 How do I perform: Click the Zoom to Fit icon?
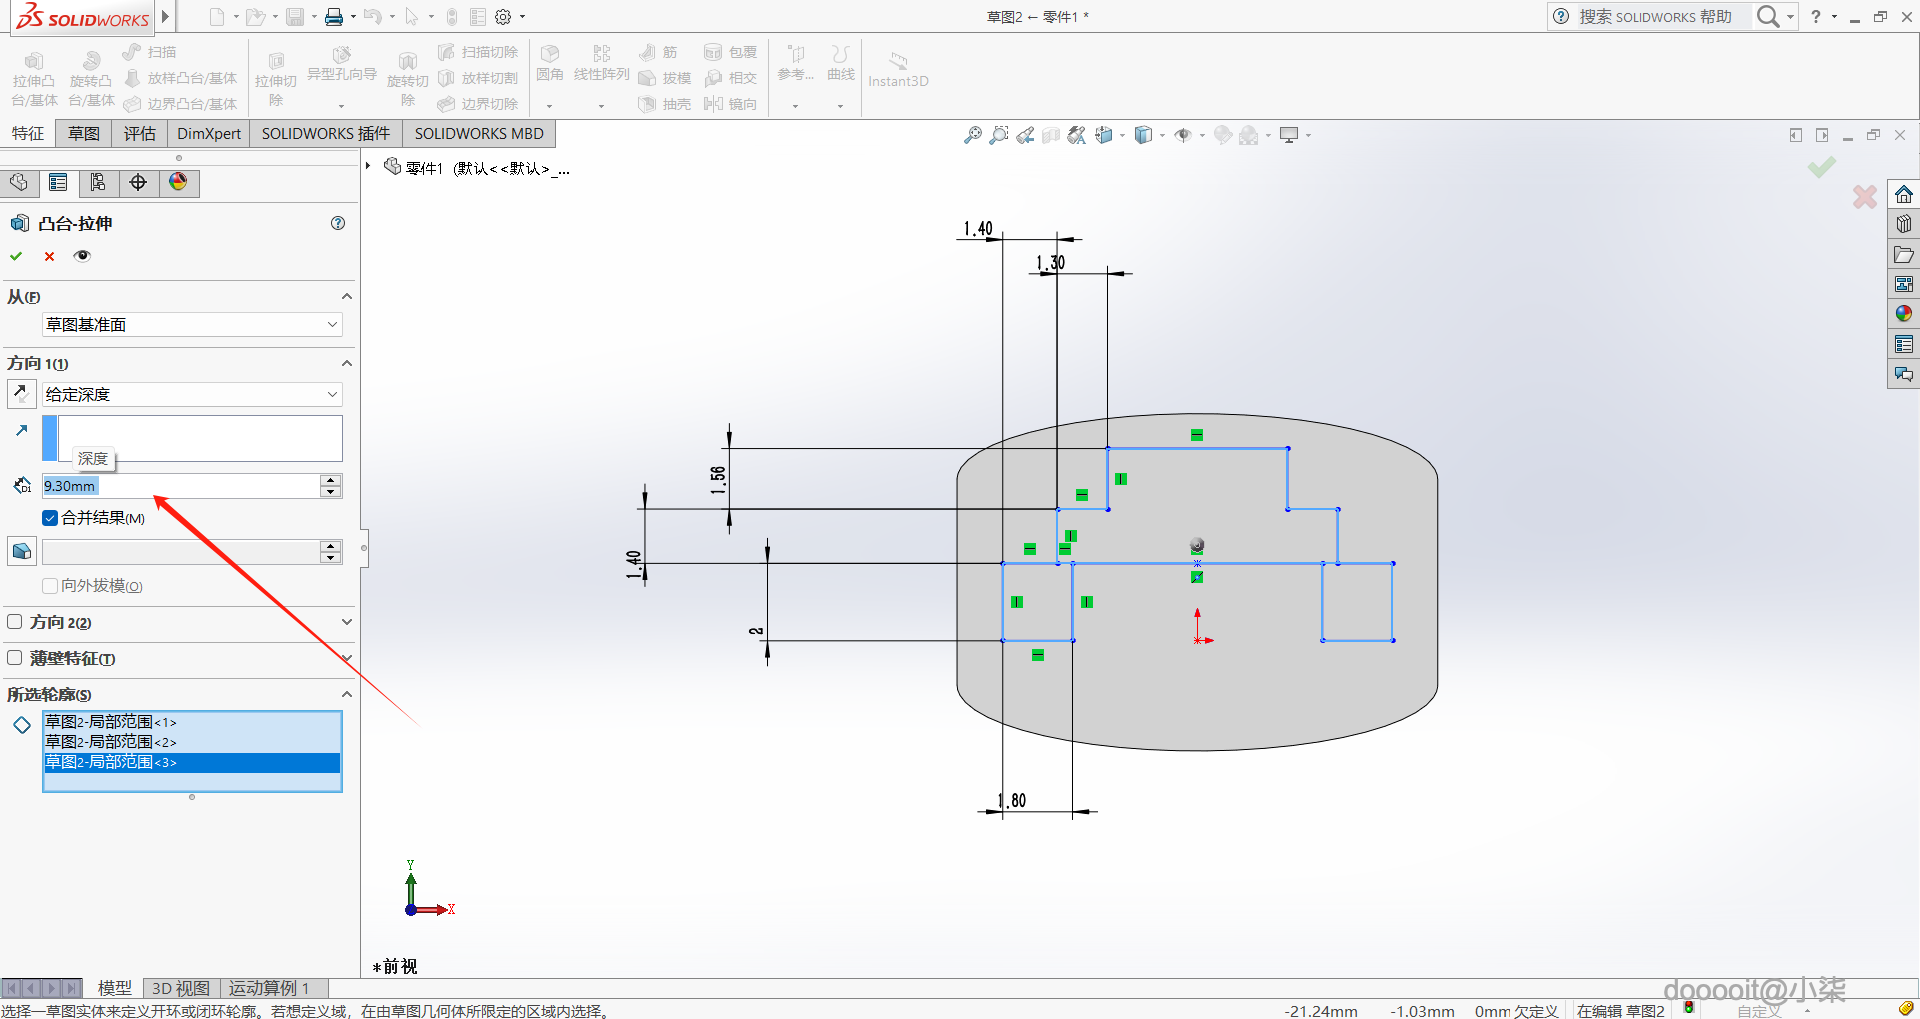click(972, 135)
